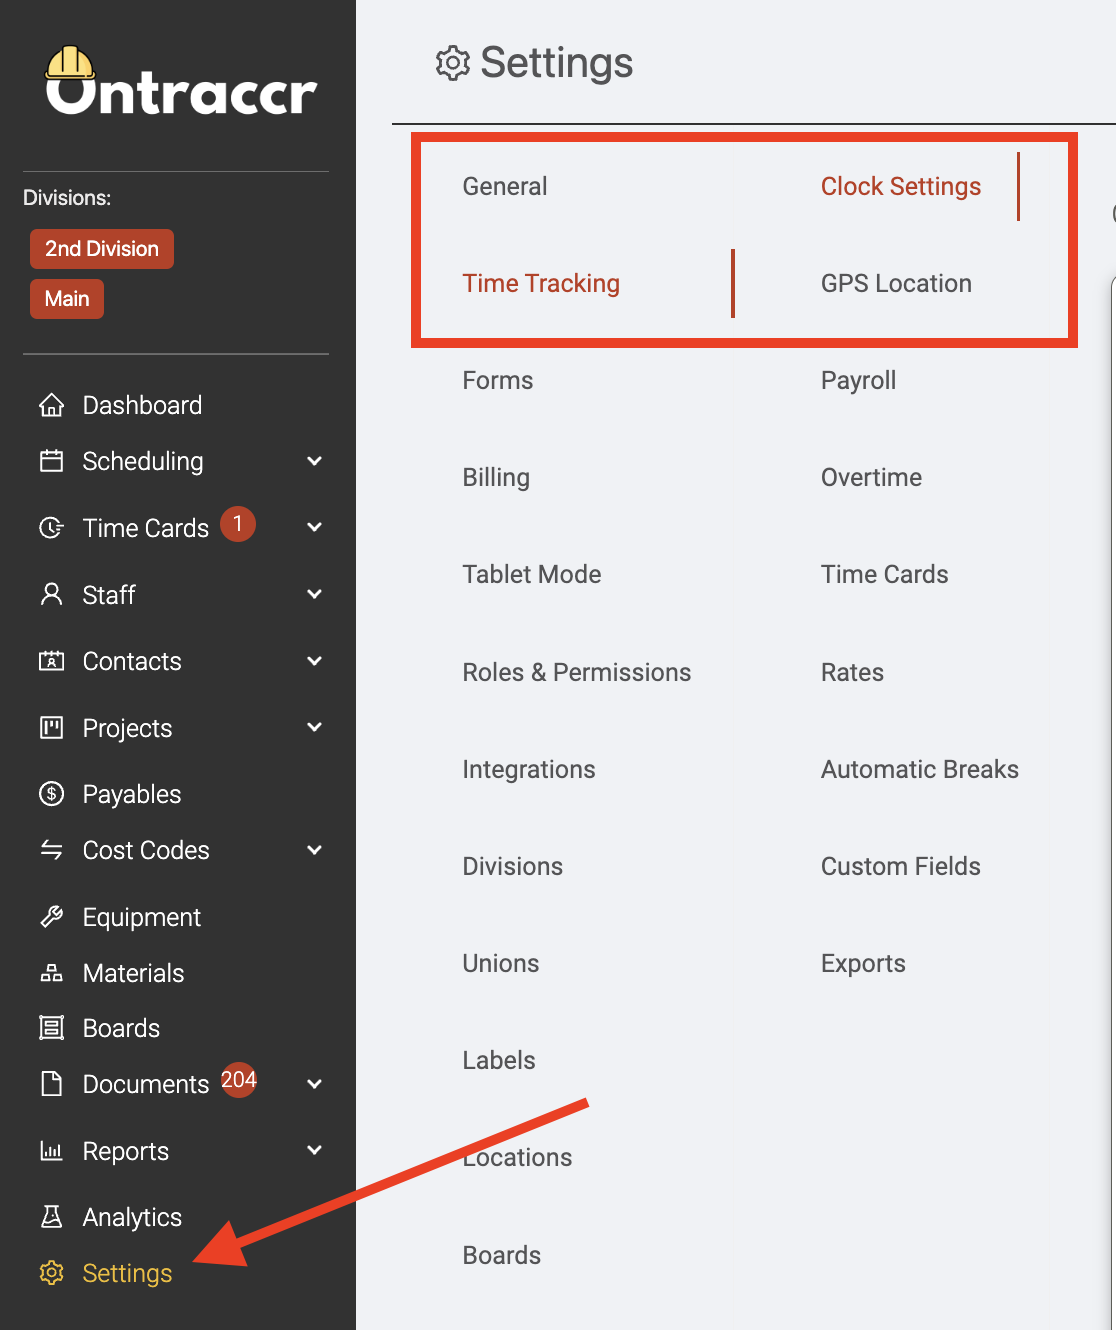Image resolution: width=1116 pixels, height=1330 pixels.
Task: Go to Payroll time tracking settings
Action: click(x=858, y=380)
